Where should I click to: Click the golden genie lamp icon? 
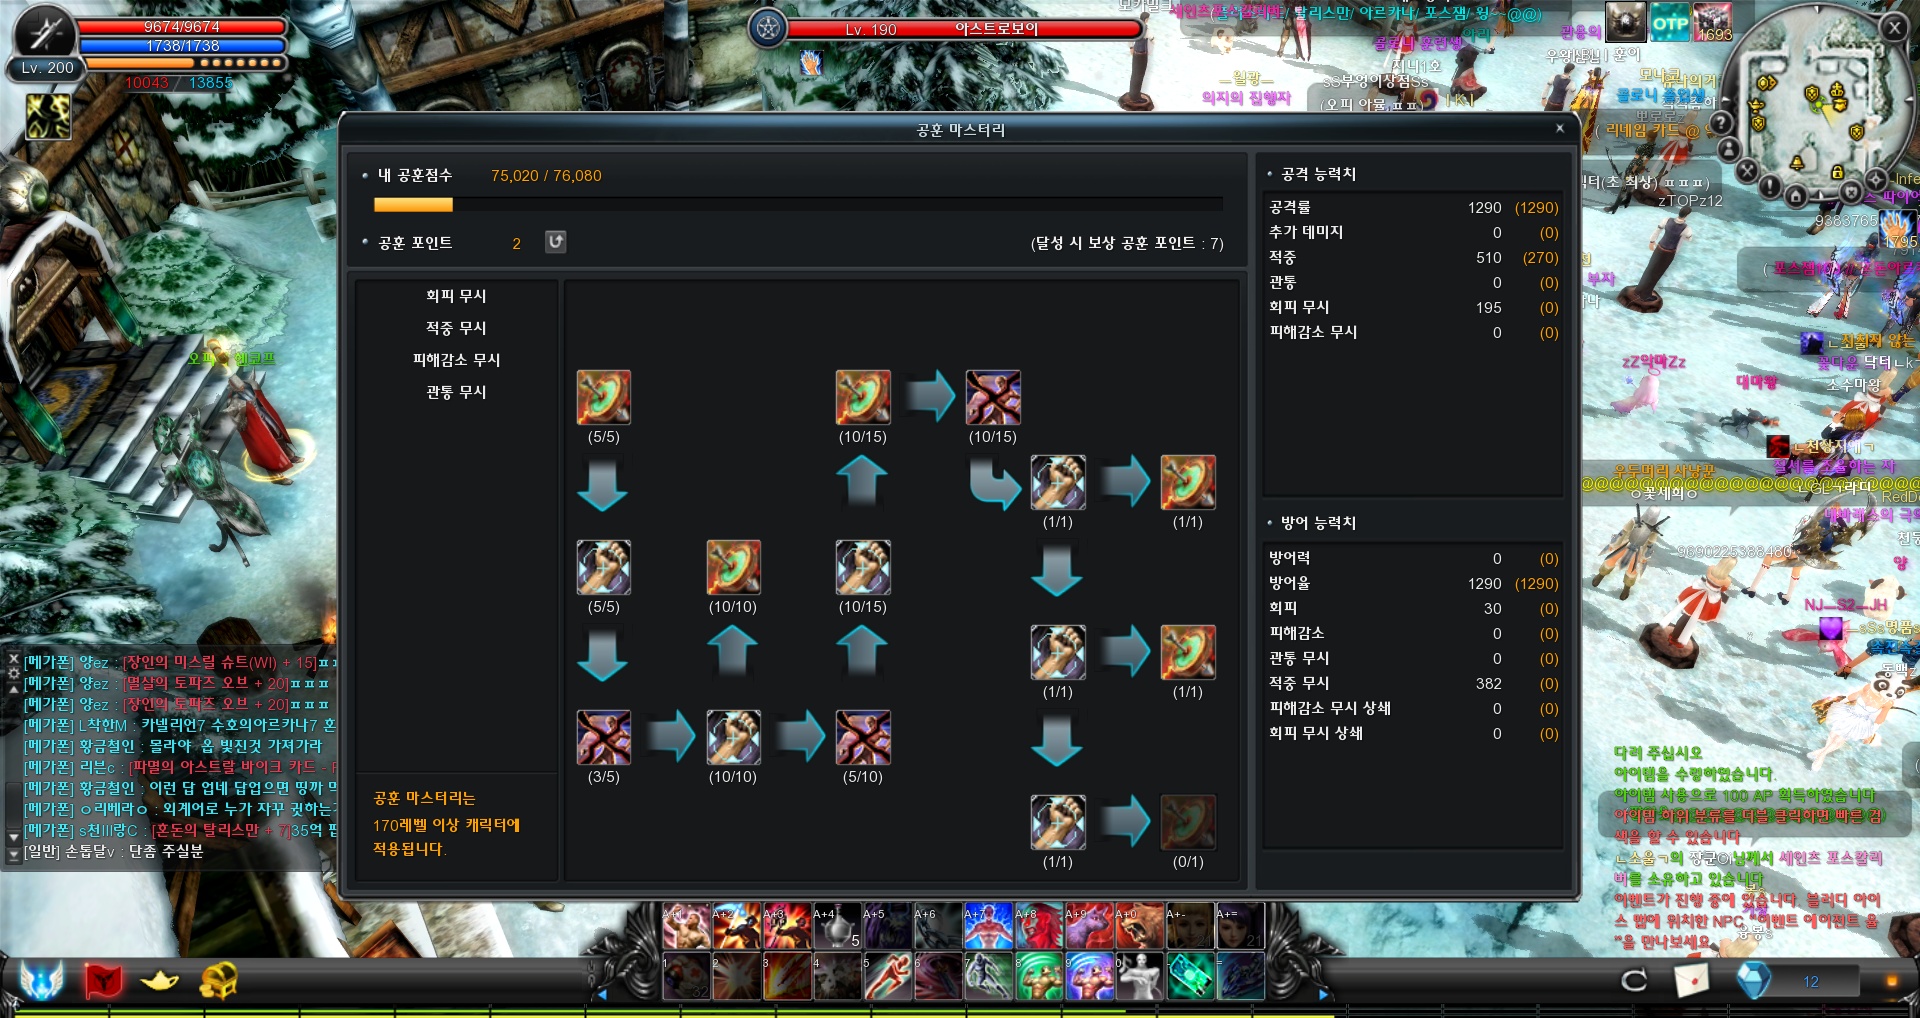coord(160,981)
